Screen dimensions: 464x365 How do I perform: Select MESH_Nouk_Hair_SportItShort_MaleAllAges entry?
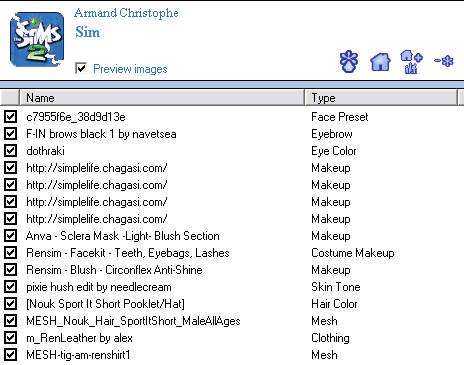(x=133, y=321)
